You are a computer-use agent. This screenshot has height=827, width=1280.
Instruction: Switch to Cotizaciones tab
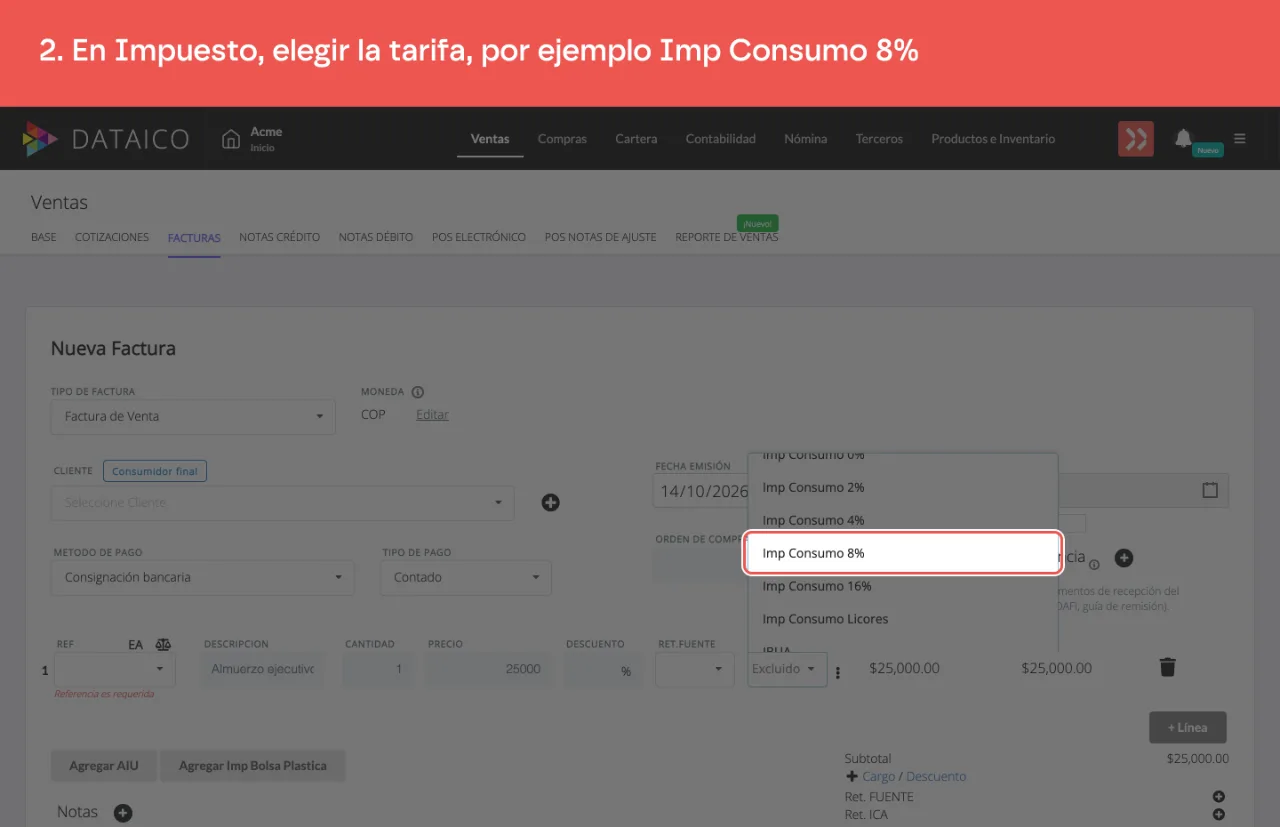click(112, 237)
